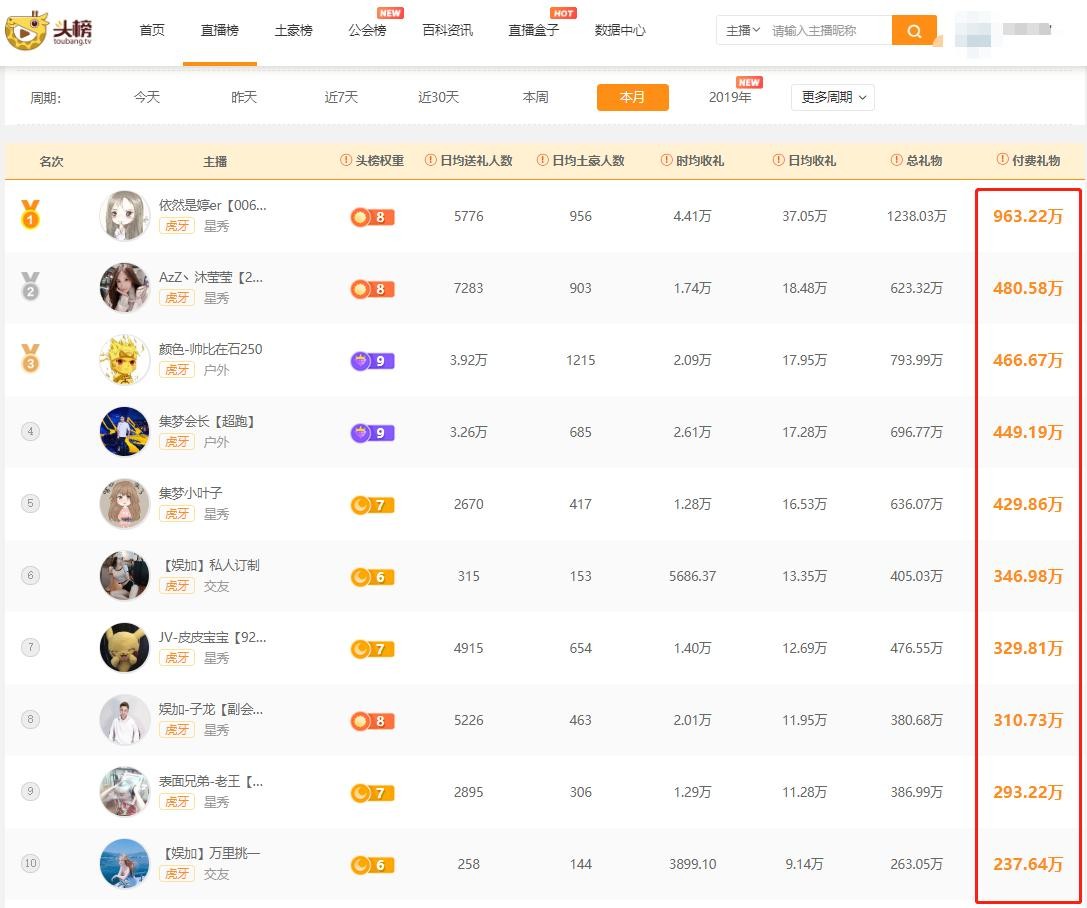Viewport: 1087px width, 908px height.
Task: Go to the 数据中心 menu item
Action: point(620,31)
